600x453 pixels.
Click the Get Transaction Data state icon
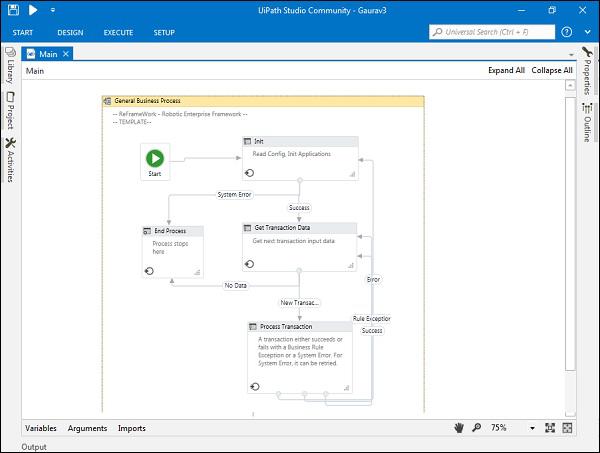(248, 228)
